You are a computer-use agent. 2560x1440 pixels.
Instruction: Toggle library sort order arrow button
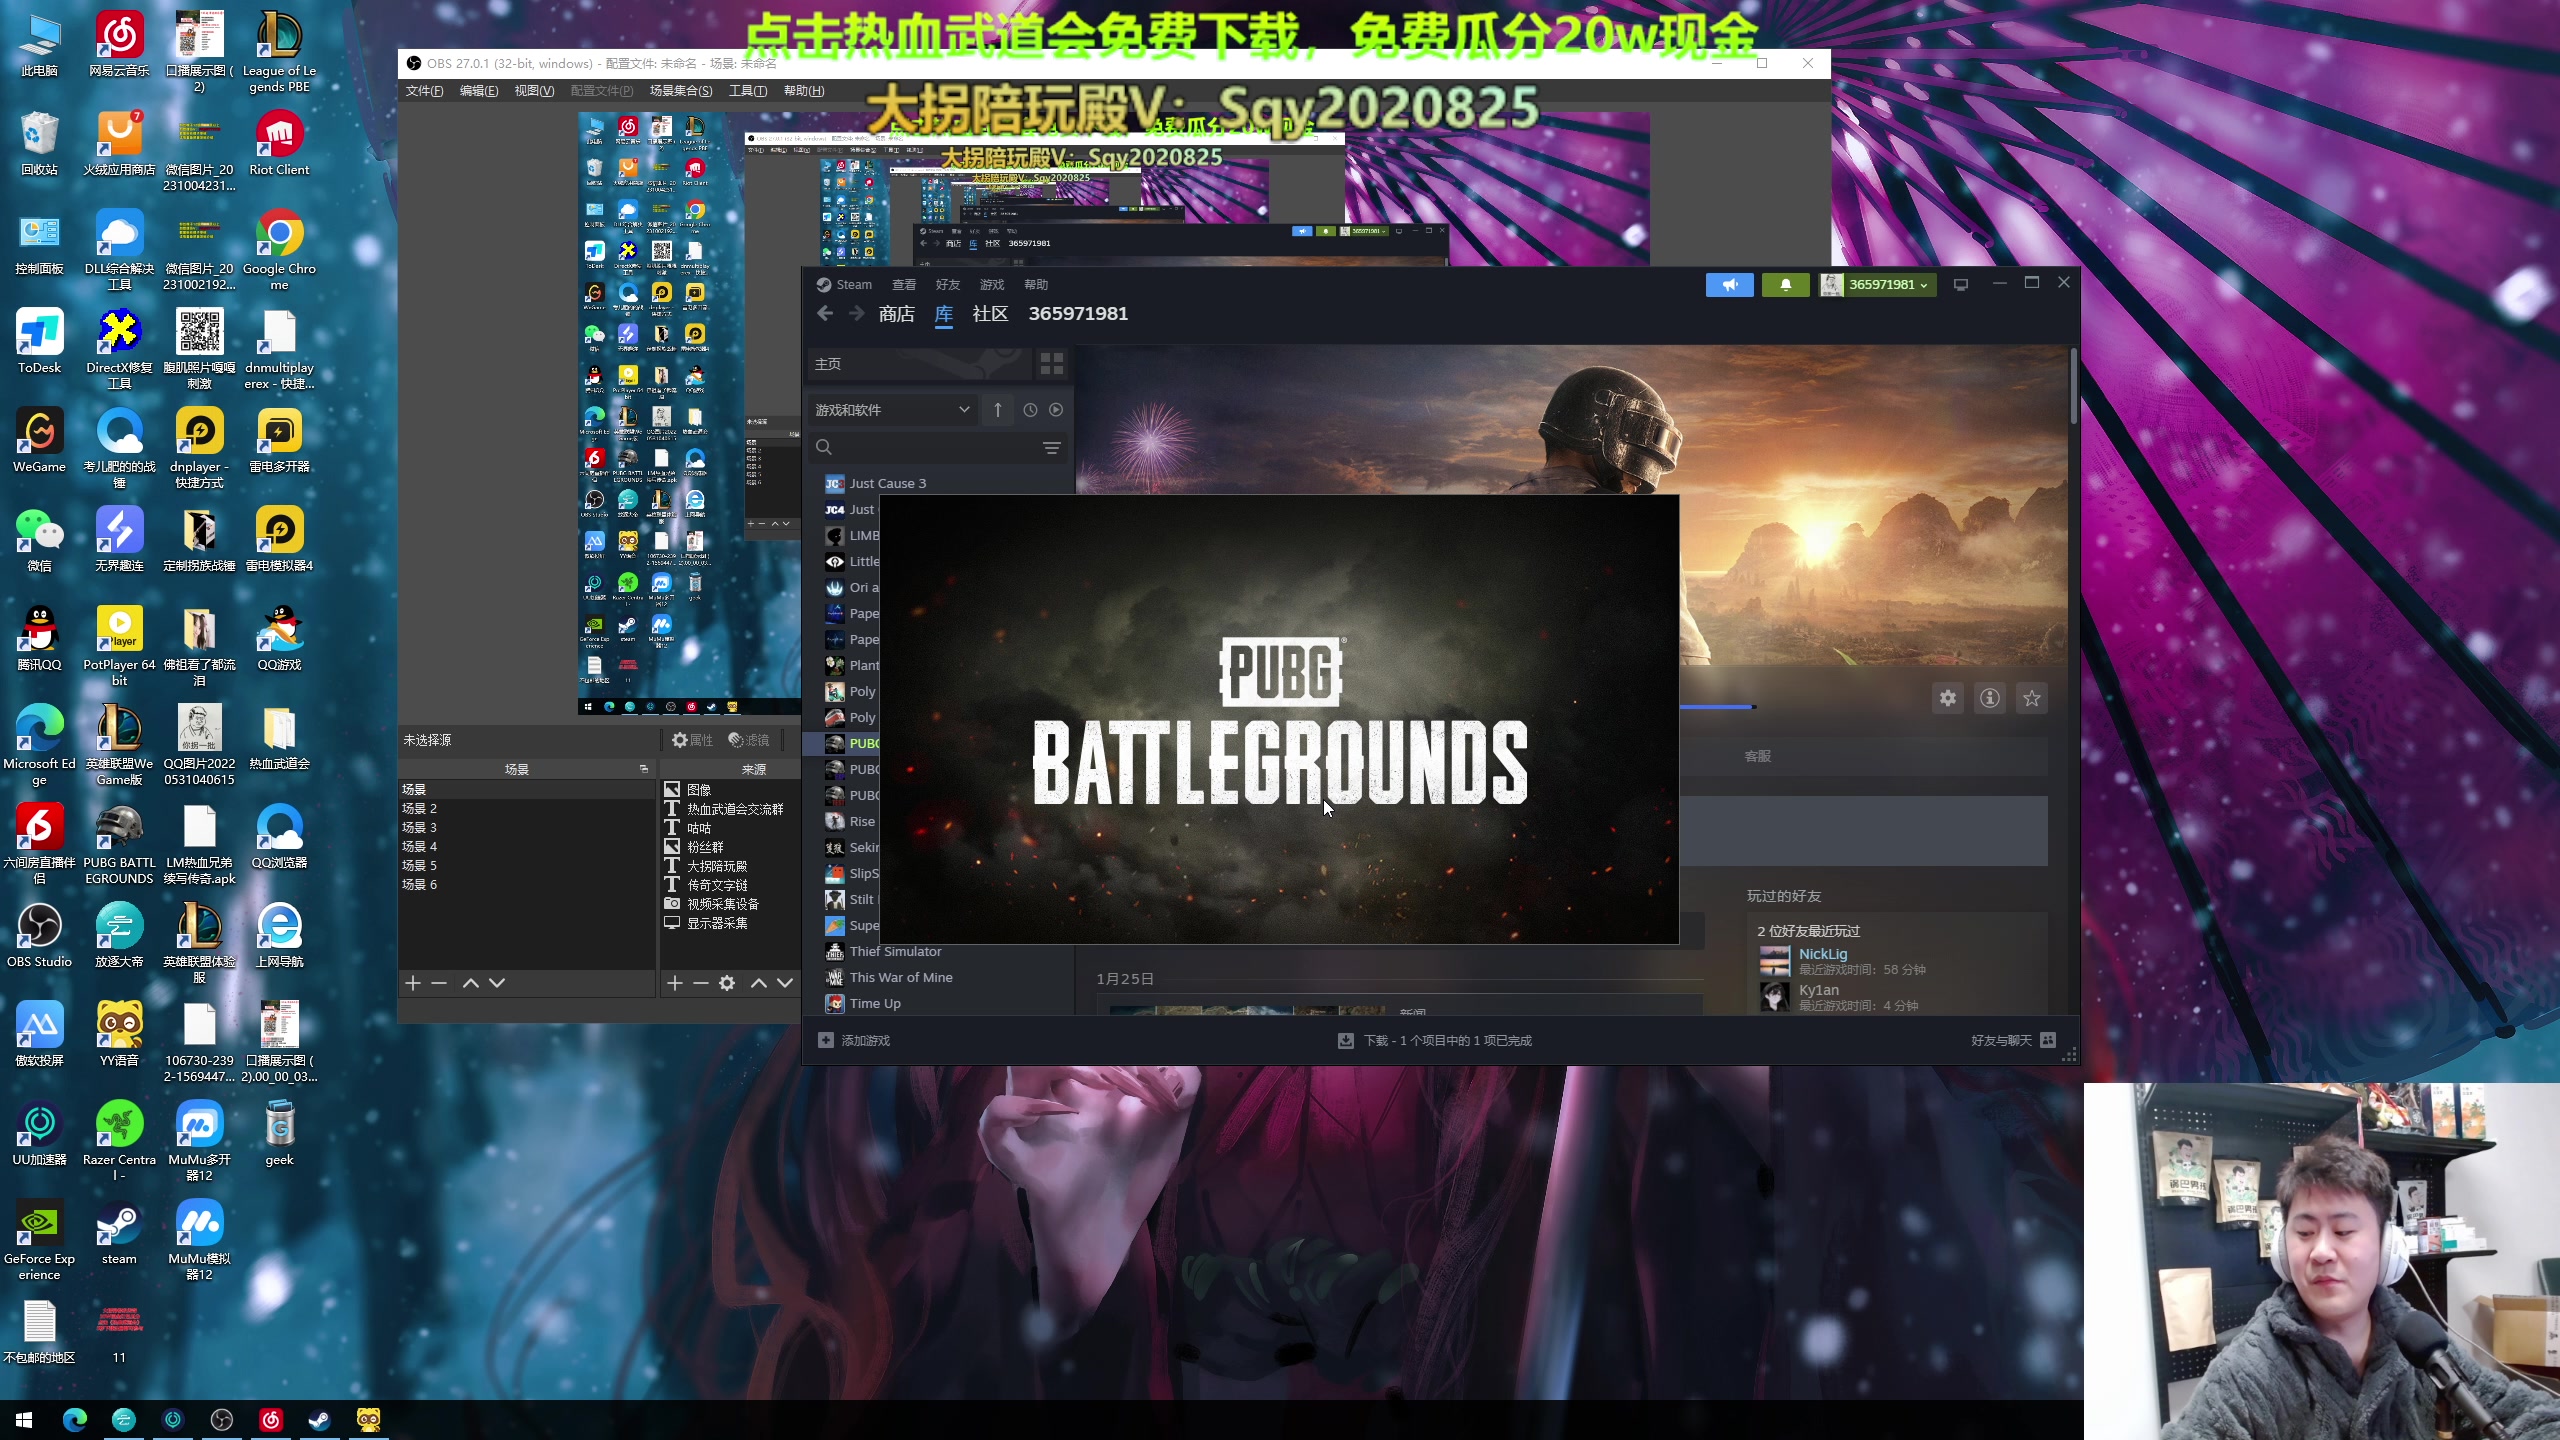997,410
